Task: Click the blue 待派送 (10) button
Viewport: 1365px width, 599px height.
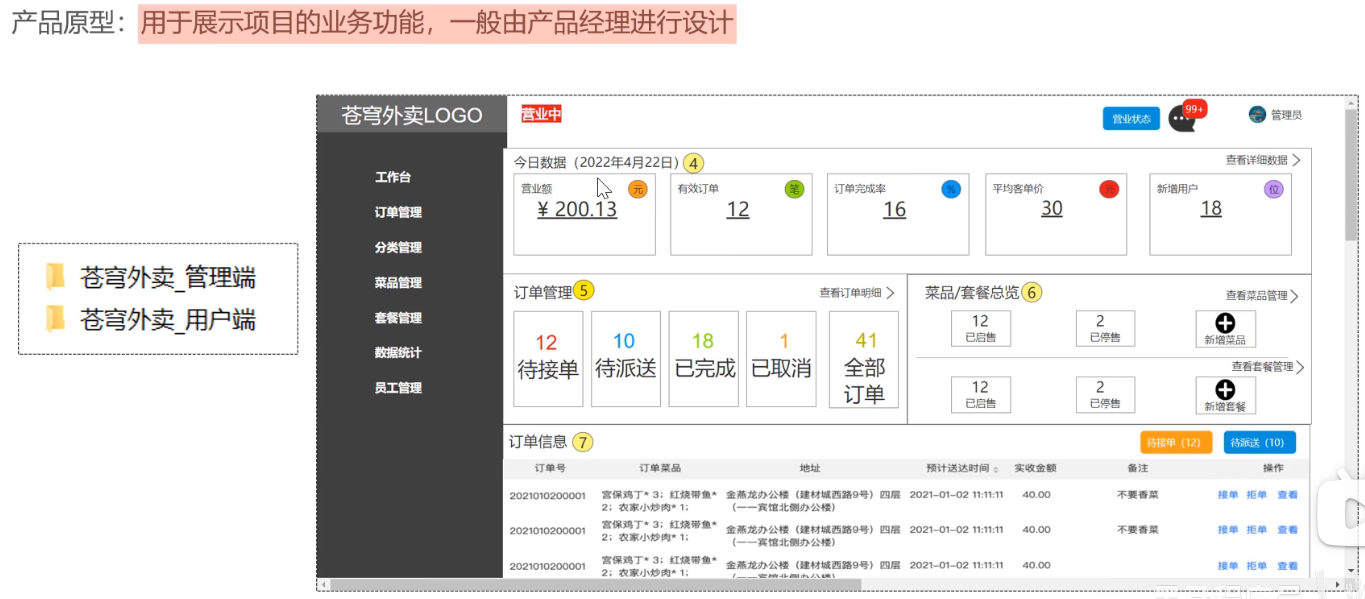Action: click(1259, 442)
